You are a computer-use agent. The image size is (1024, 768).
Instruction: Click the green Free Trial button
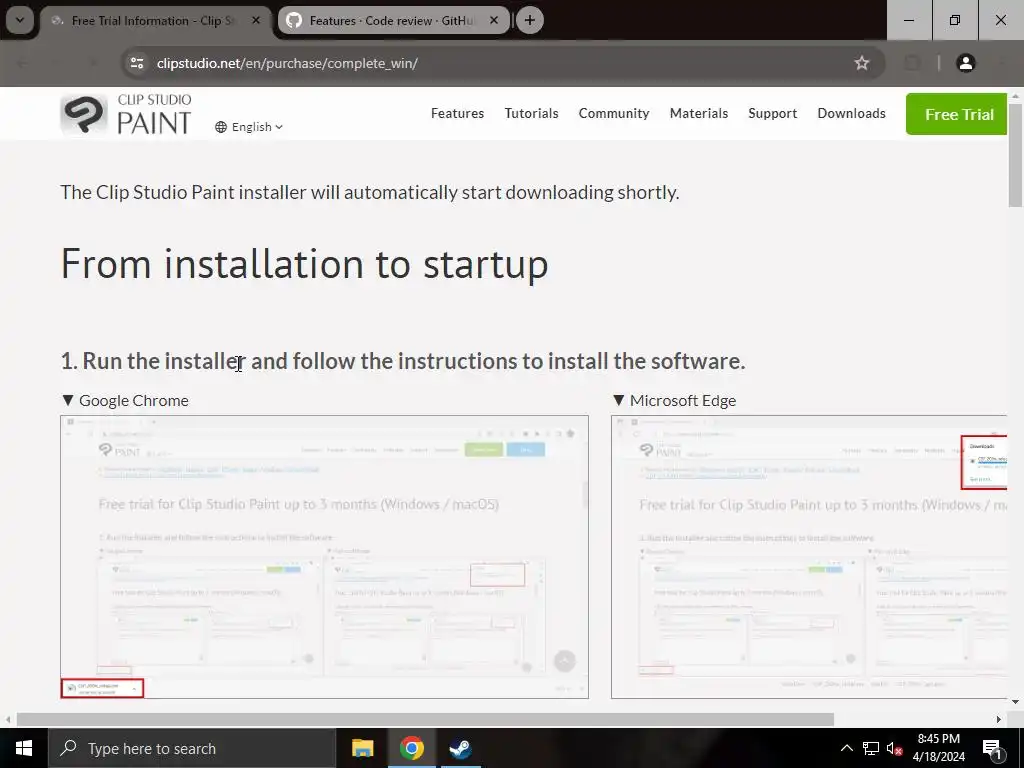(x=957, y=114)
